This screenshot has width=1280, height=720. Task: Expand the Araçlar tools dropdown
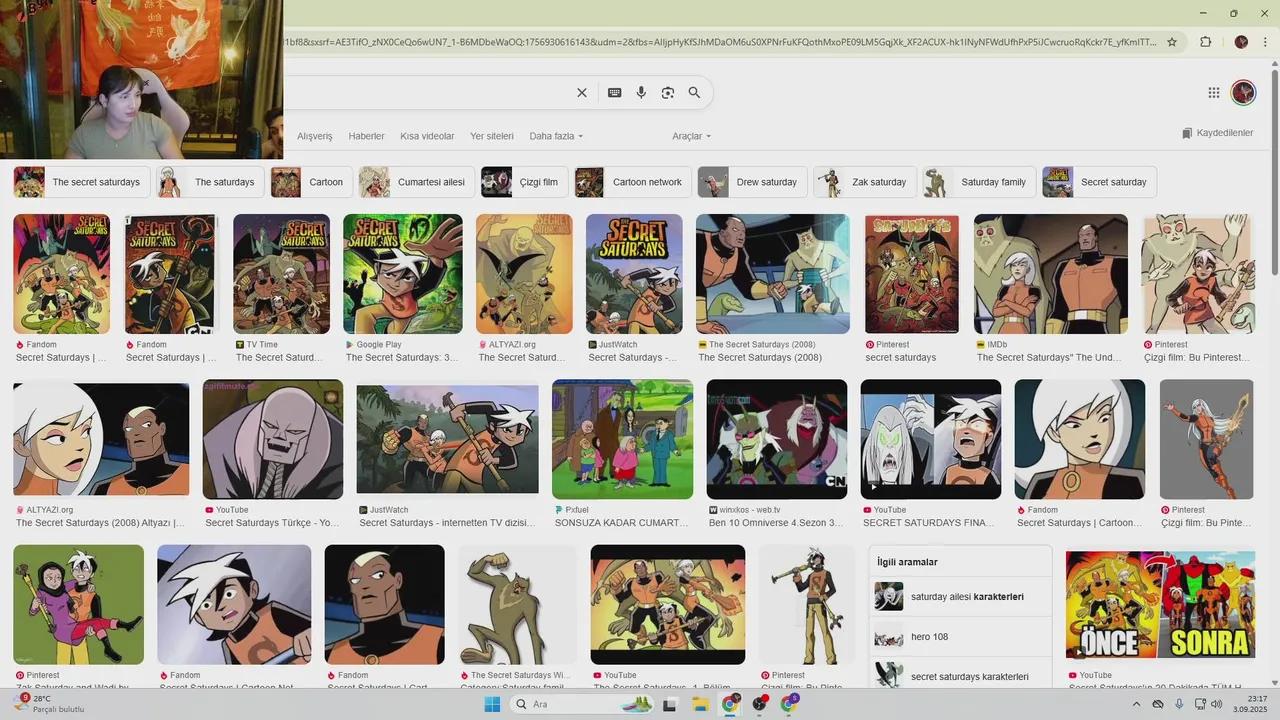click(x=691, y=136)
